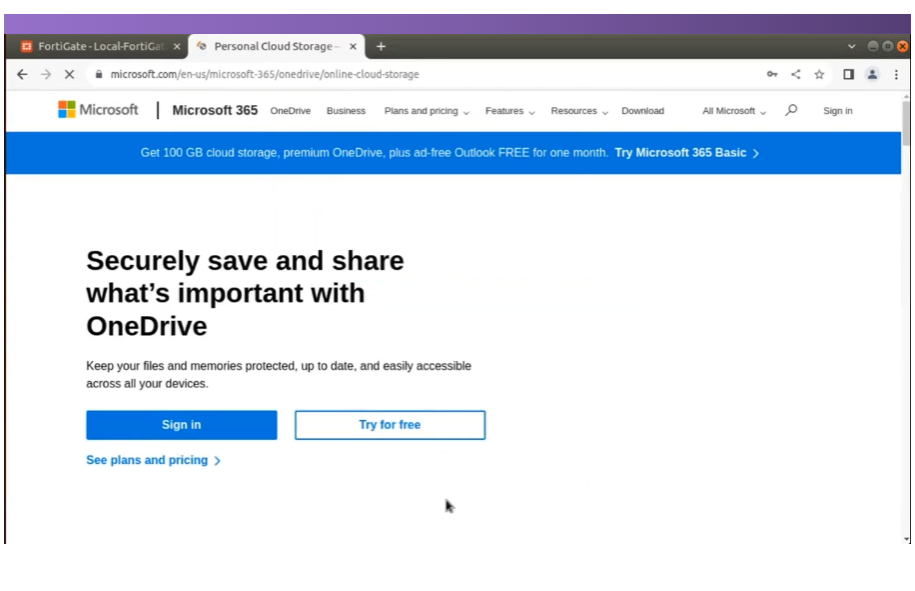Click the 'Keep your files and memories' paragraph
Image resolution: width=915 pixels, height=591 pixels.
pos(278,375)
